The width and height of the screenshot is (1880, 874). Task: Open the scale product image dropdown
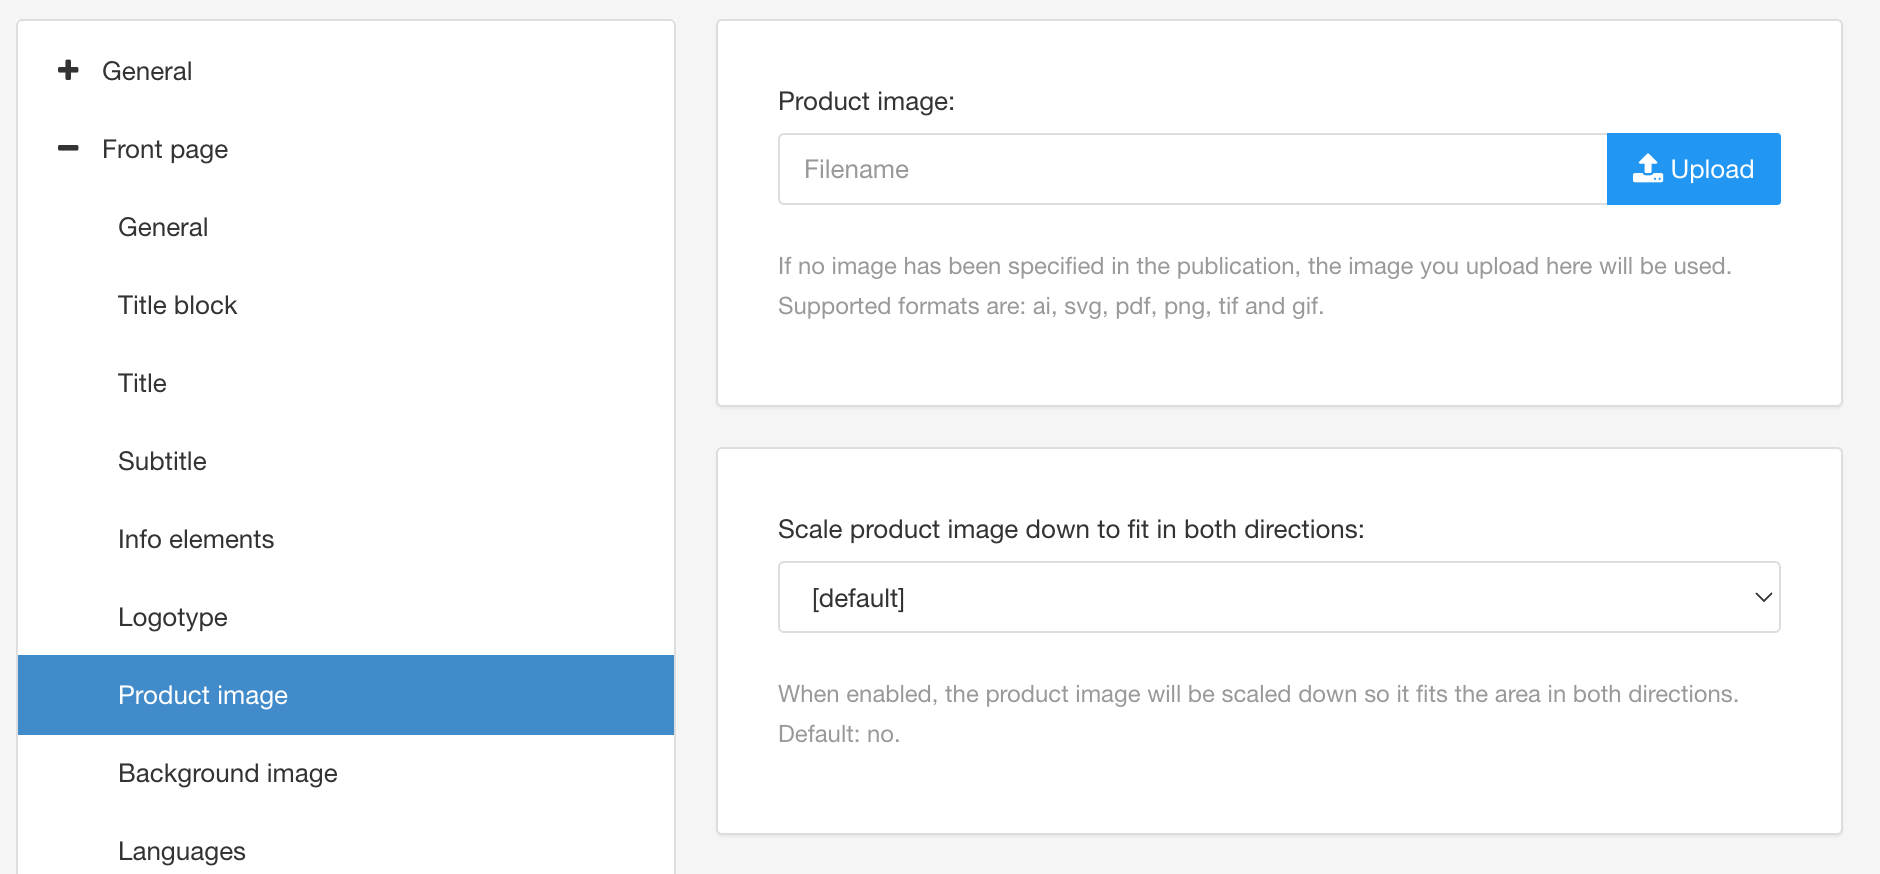pos(1278,597)
